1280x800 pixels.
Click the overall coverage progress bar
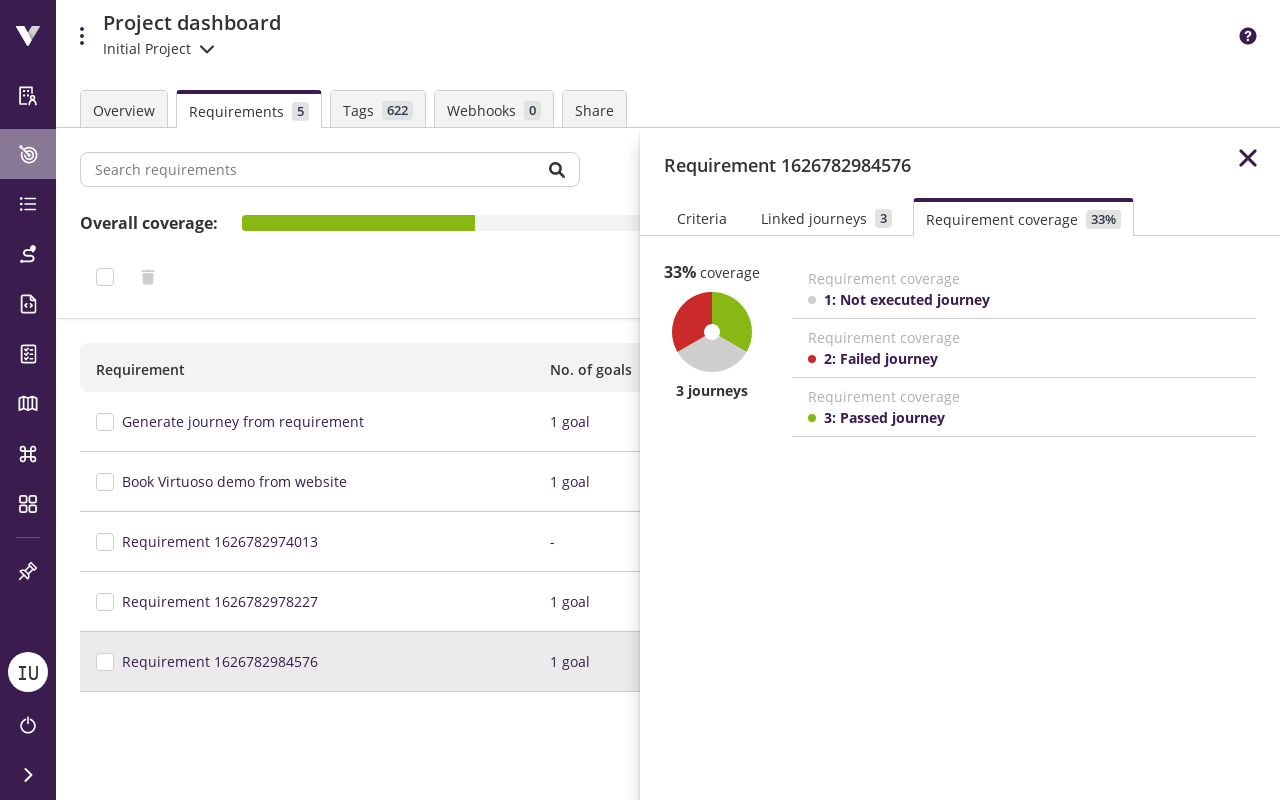tap(440, 223)
